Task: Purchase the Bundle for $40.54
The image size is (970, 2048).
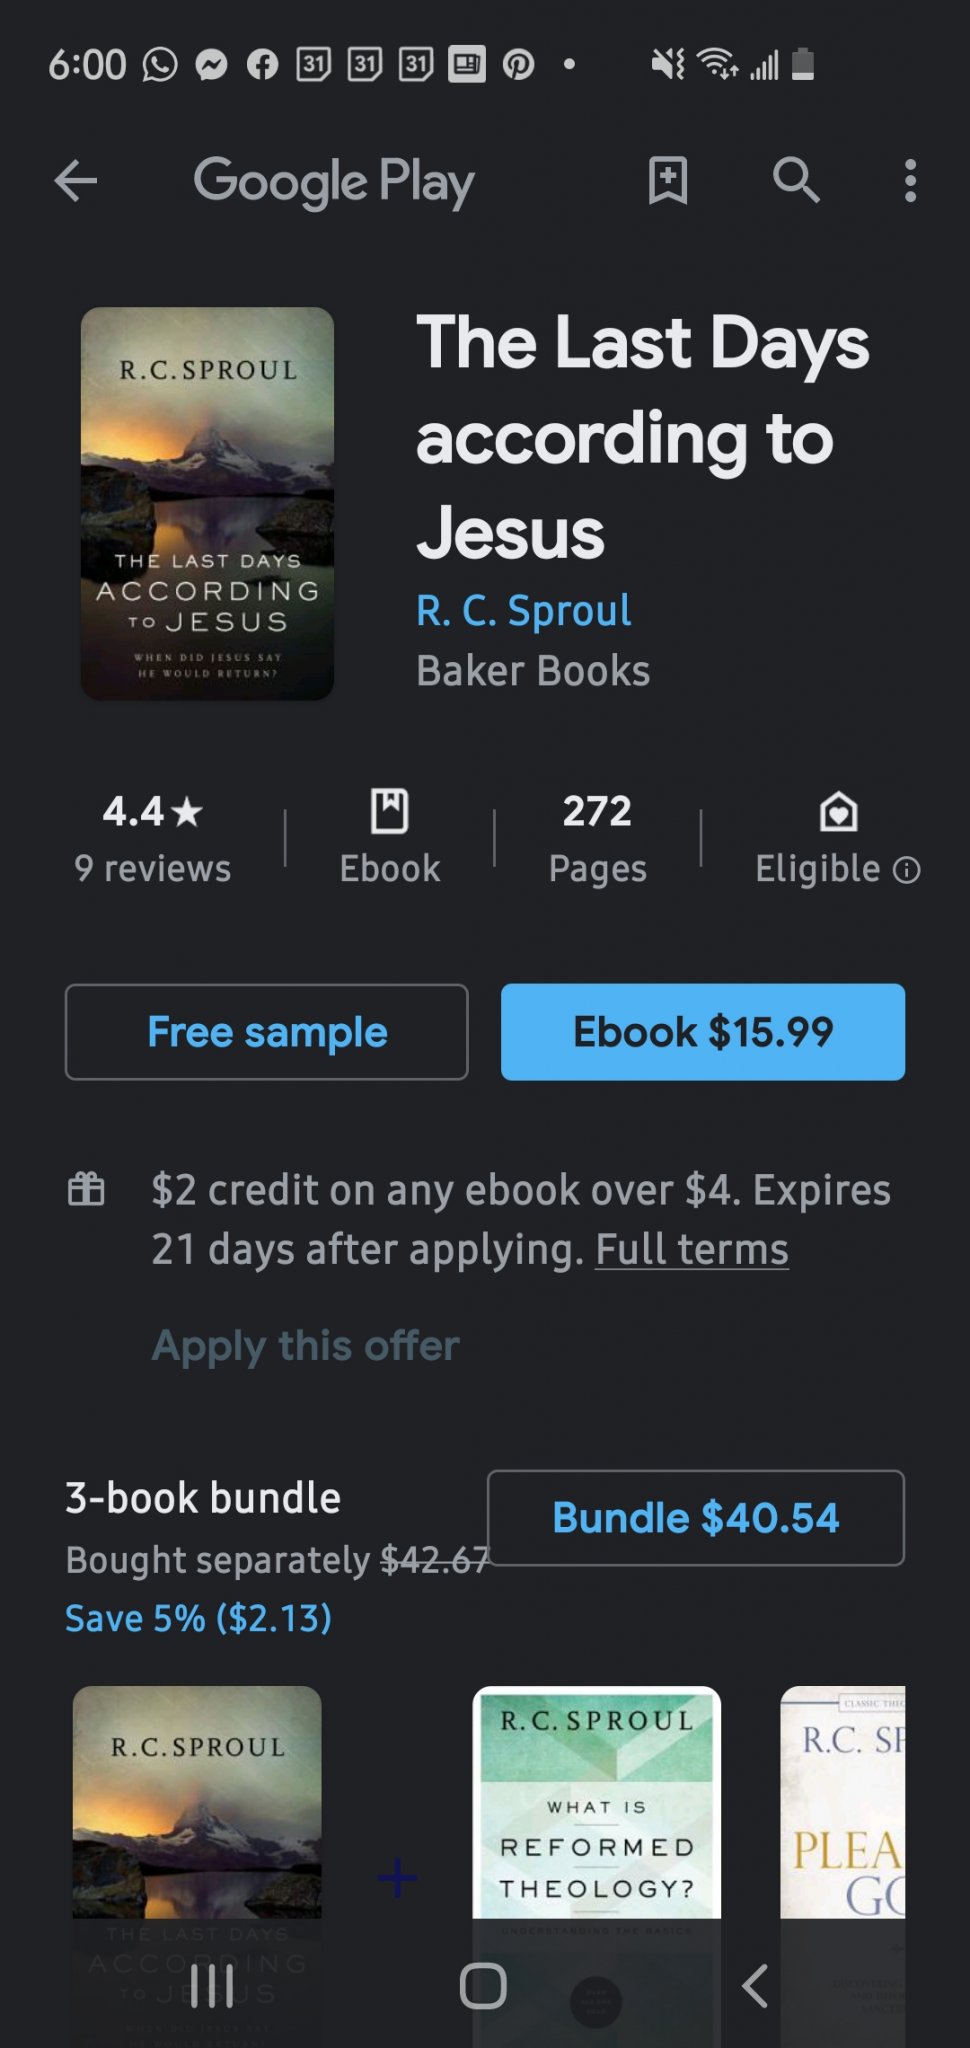Action: coord(696,1518)
